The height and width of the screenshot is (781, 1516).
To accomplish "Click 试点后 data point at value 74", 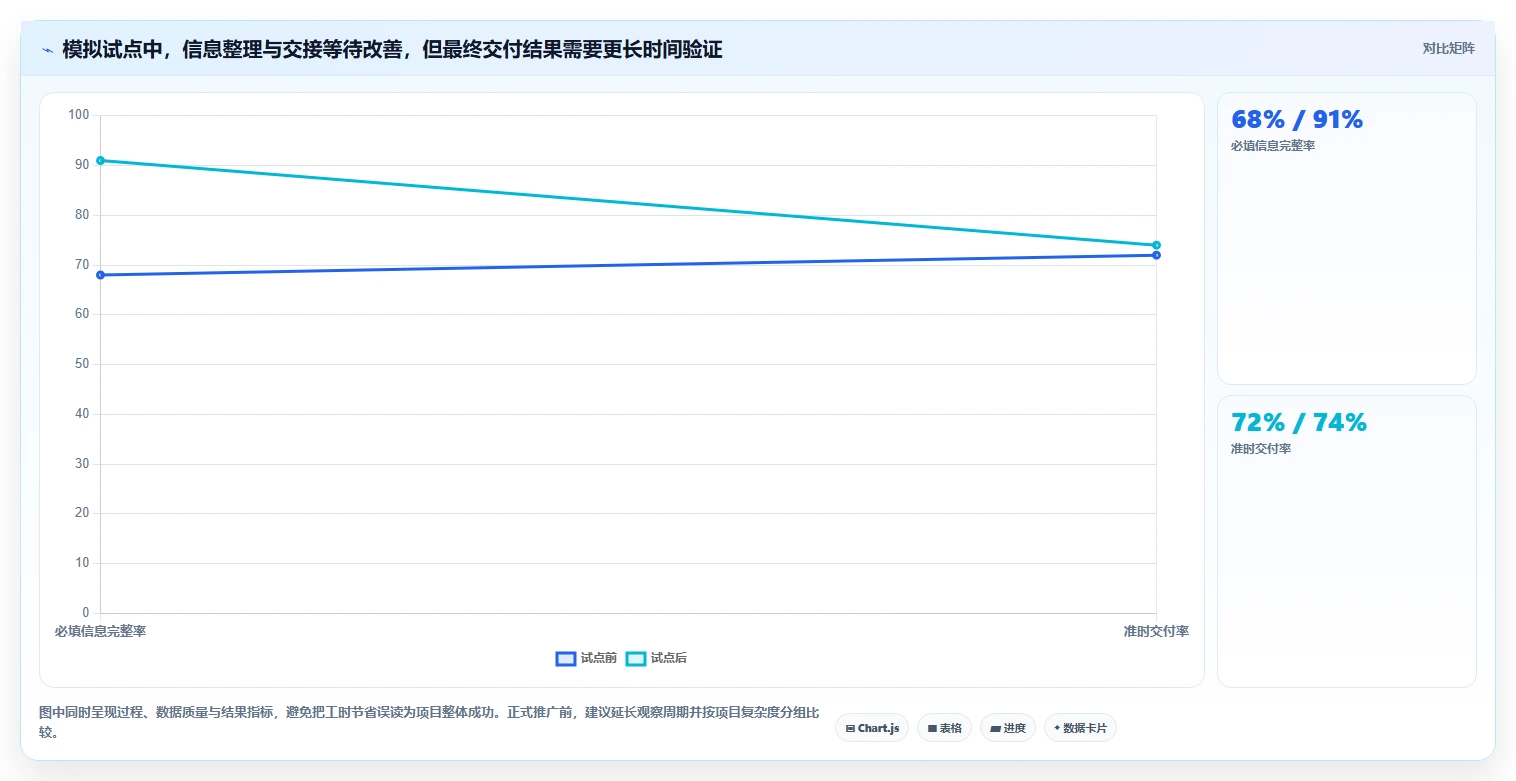I will [1156, 245].
